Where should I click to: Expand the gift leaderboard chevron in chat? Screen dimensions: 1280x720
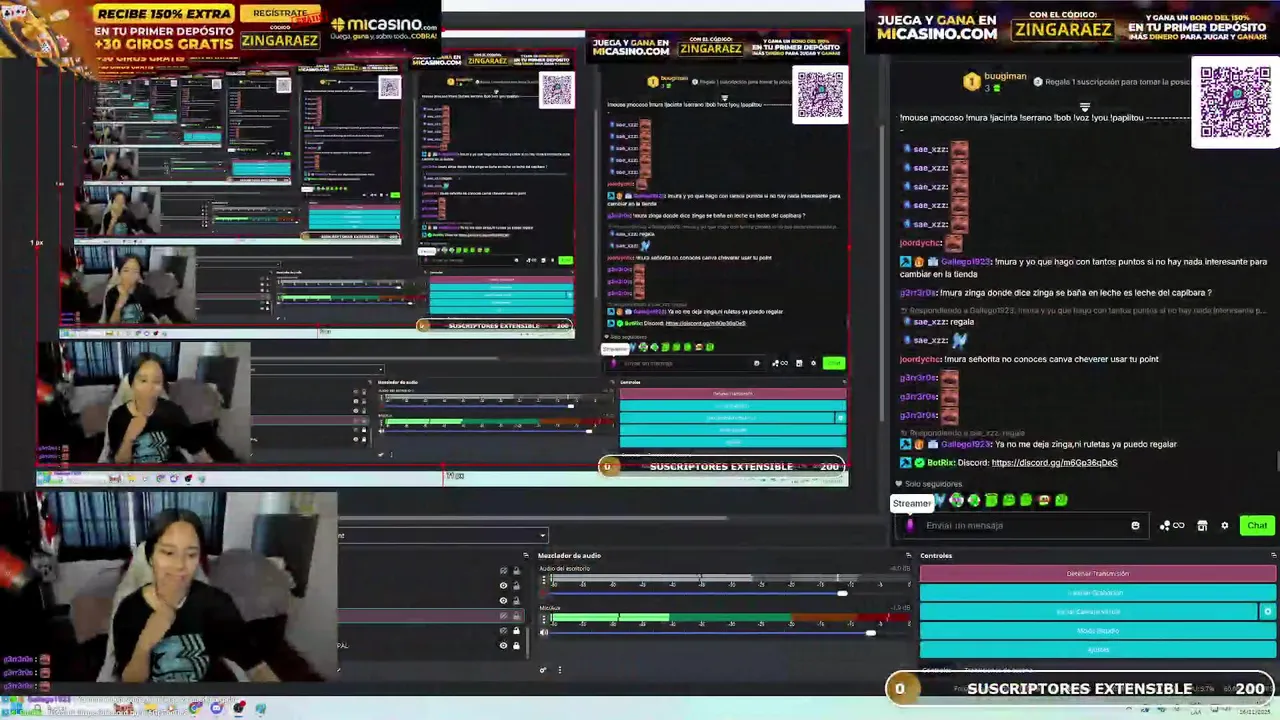[1084, 106]
